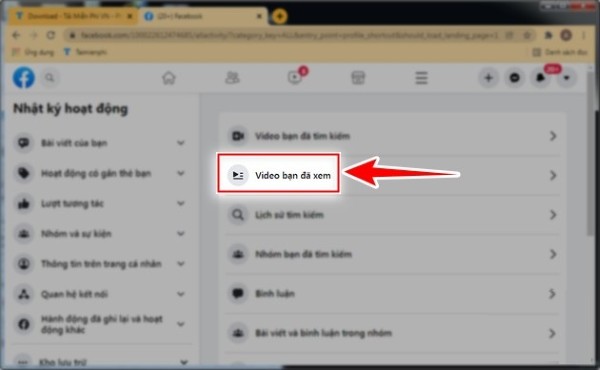Click the group icon for Nhóm và sự kiện
This screenshot has height=370, width=600.
point(24,234)
